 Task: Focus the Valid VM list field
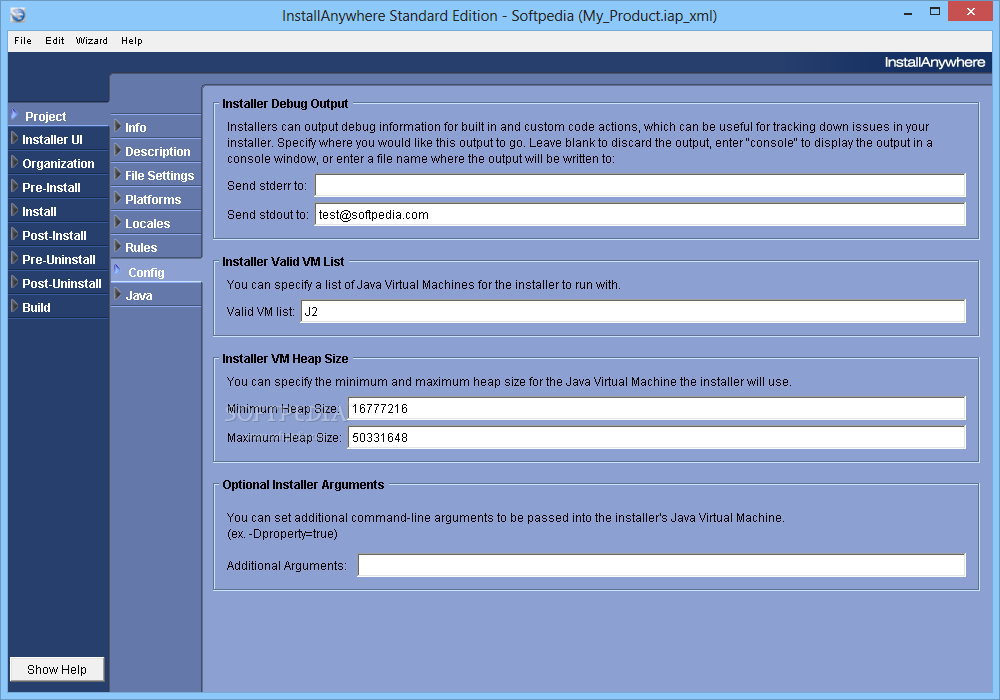(x=633, y=312)
